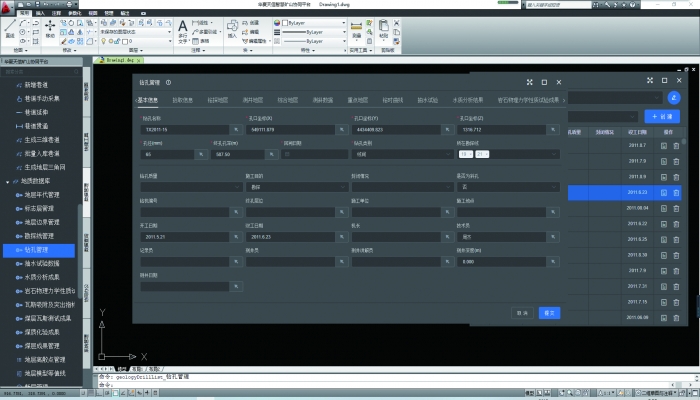Select the multiline Text (多行文字) tool

[x=183, y=28]
